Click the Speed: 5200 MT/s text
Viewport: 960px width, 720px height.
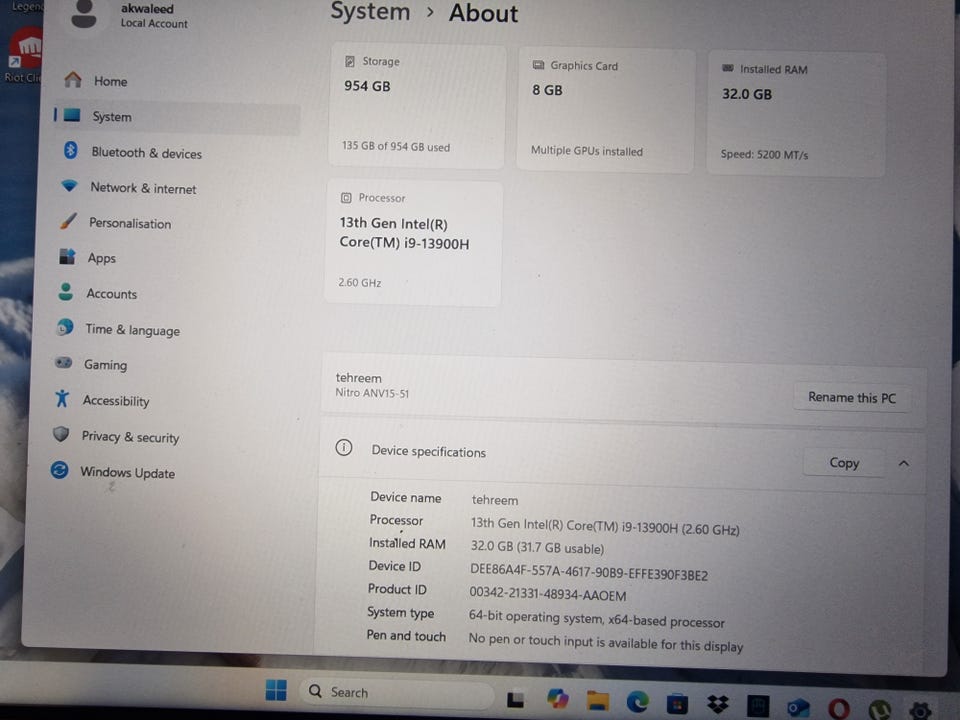(764, 154)
